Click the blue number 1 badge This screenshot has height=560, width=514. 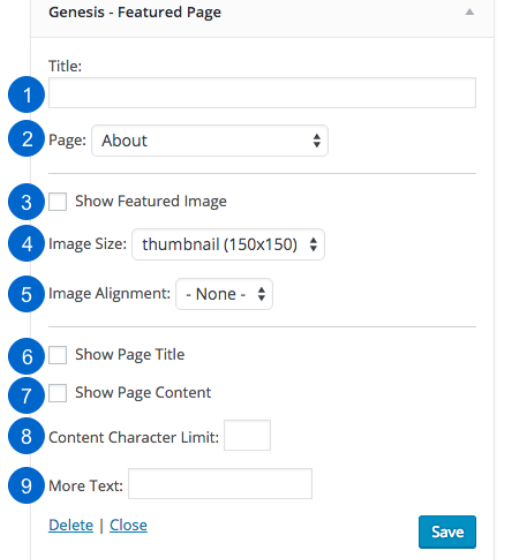[26, 95]
